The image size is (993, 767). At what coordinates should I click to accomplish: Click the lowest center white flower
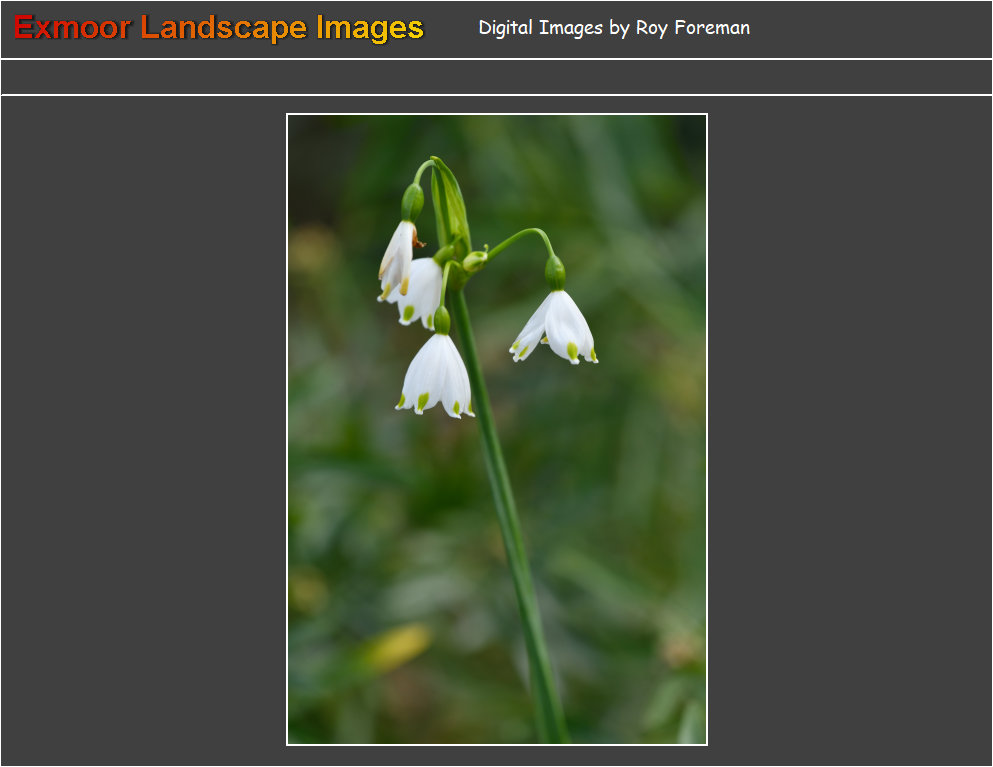pos(436,377)
